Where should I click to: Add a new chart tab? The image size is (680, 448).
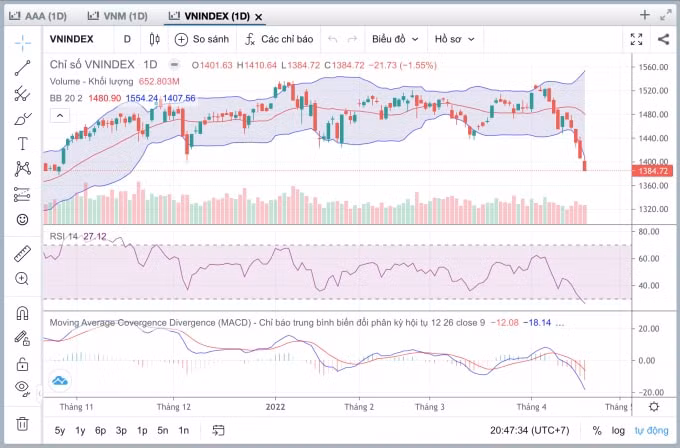click(x=644, y=15)
